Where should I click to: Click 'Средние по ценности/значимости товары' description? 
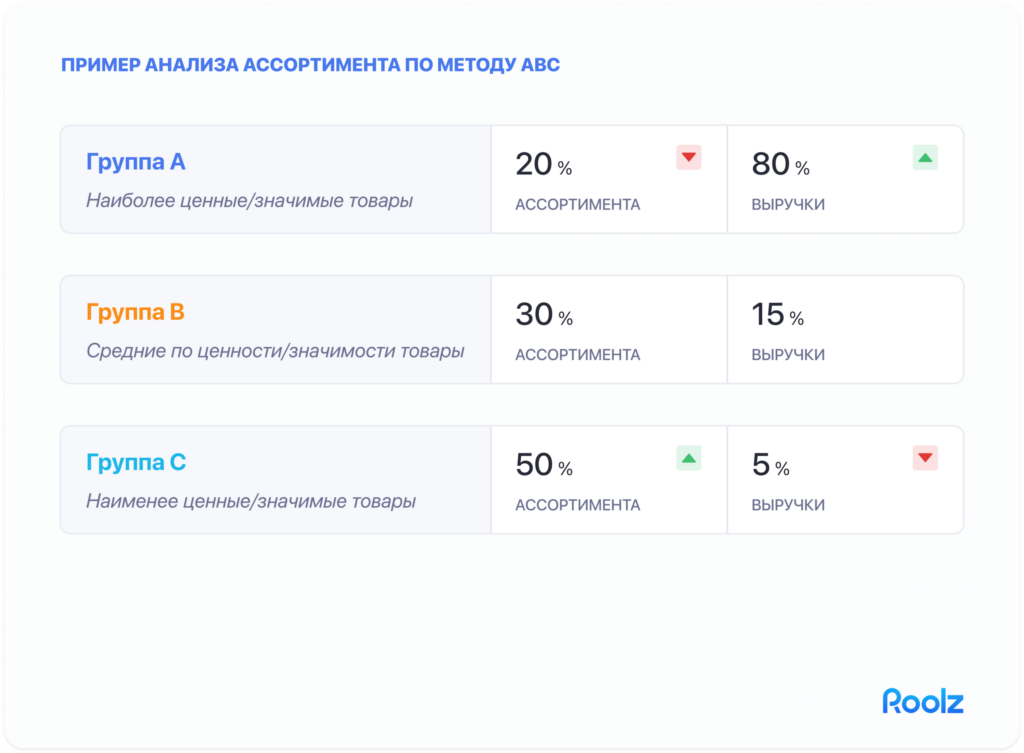[x=275, y=351]
